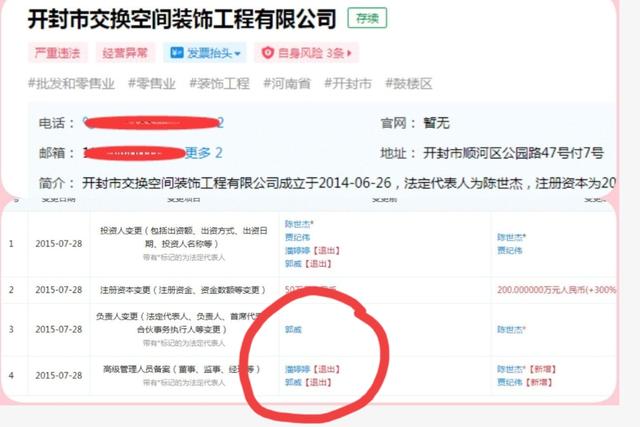Click the 官网 value 暂无

436,123
